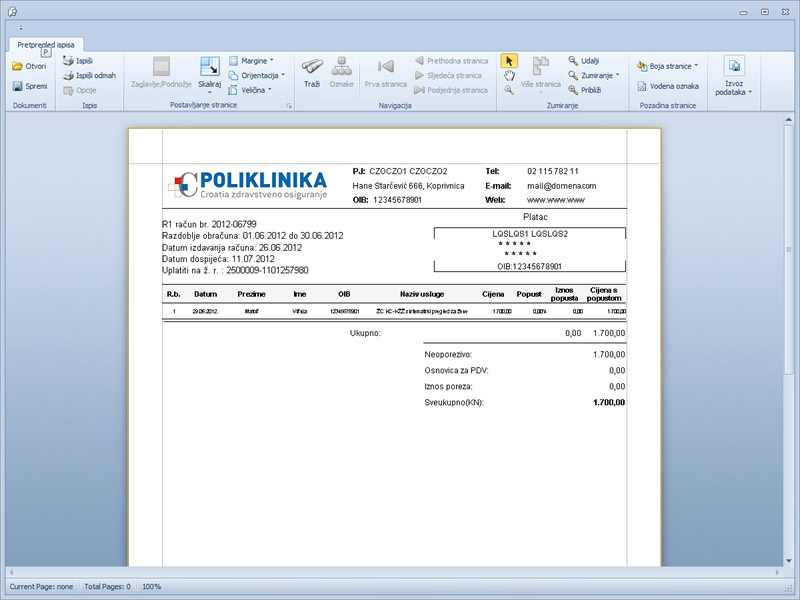
Task: Switch to the Pretpregled ispisa tab
Action: coord(46,45)
